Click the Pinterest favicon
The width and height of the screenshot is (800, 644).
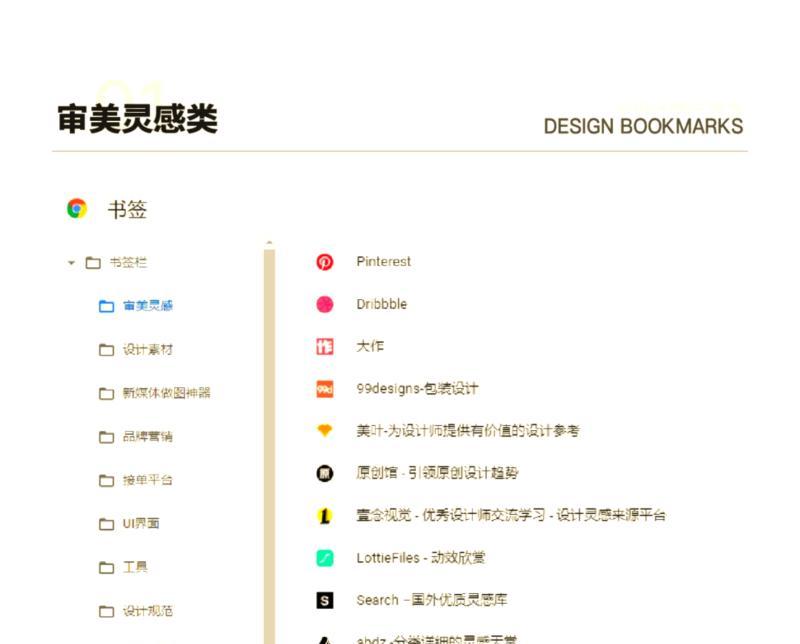coord(325,262)
